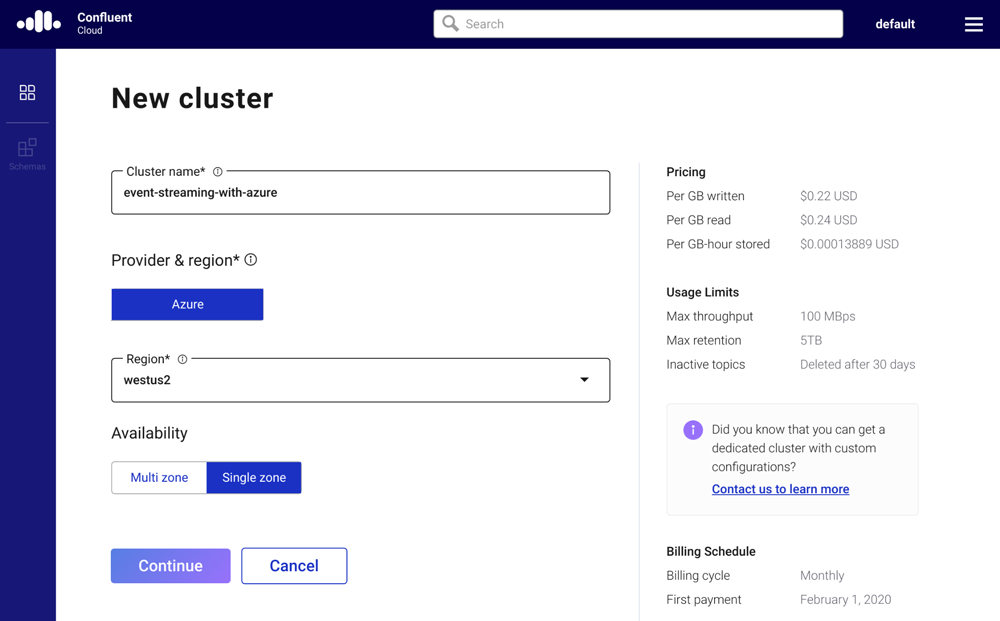Click the Usage Limits heading

pos(702,292)
